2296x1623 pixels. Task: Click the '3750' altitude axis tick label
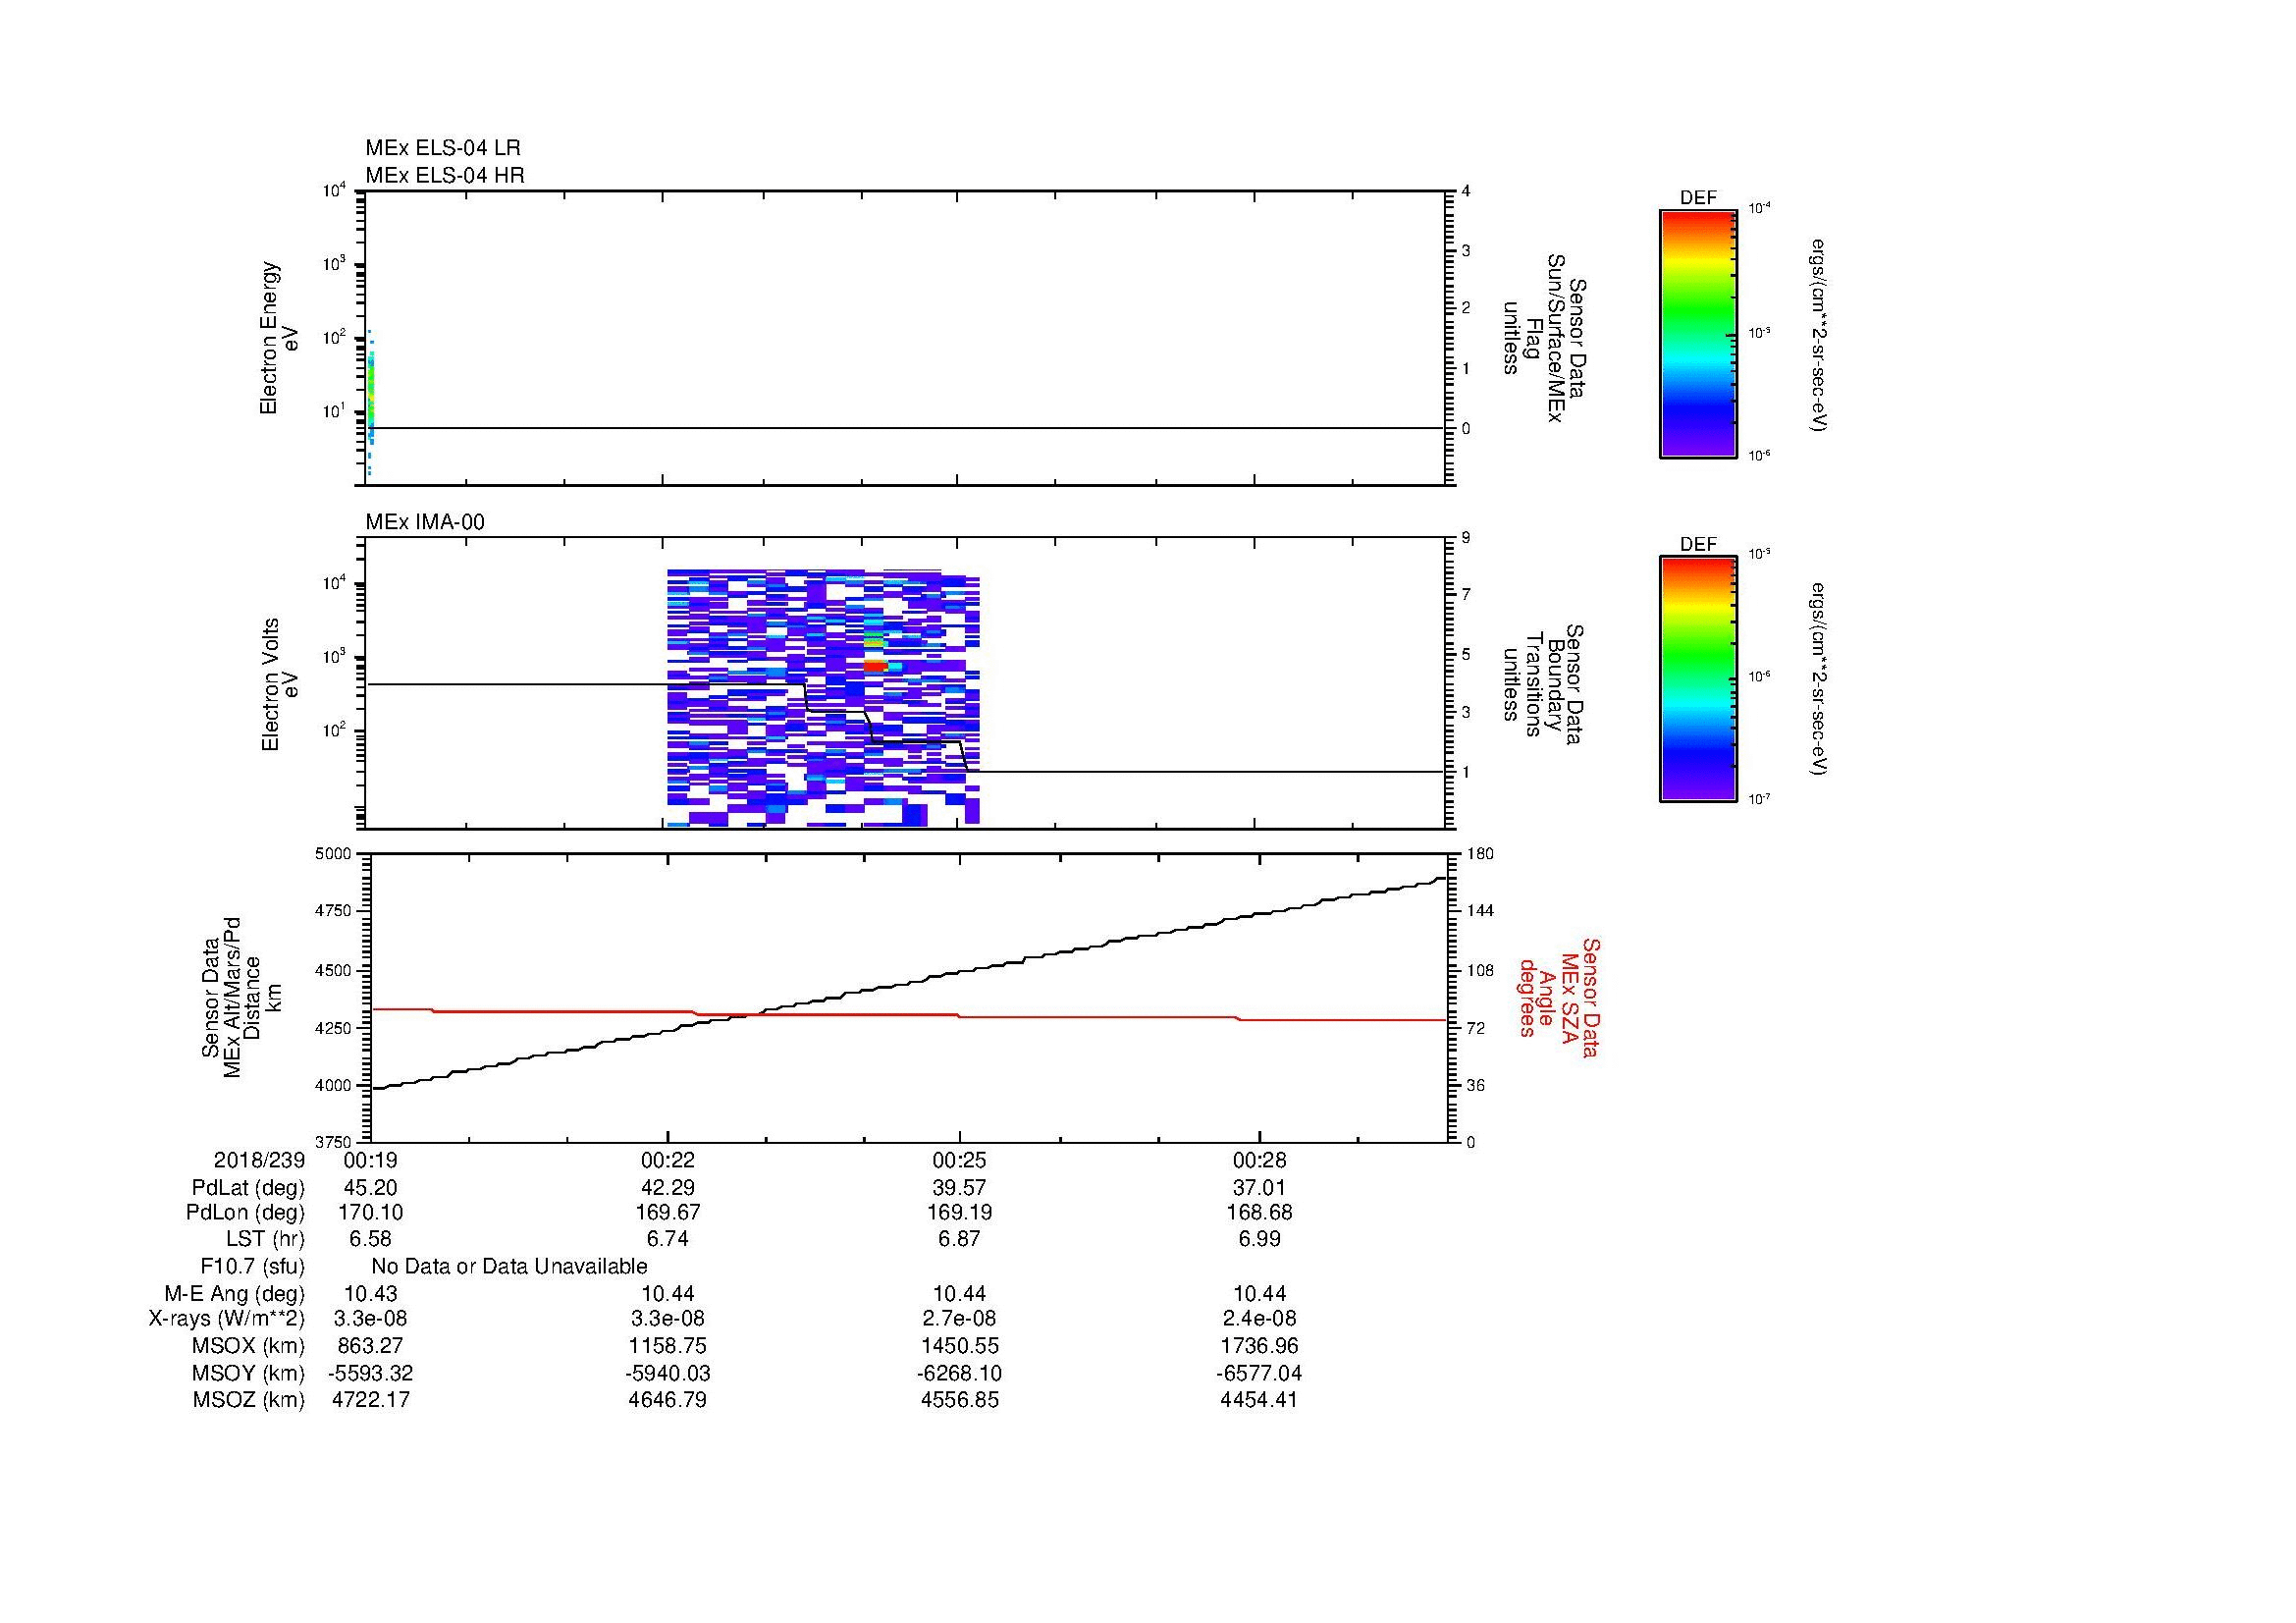pyautogui.click(x=335, y=1142)
